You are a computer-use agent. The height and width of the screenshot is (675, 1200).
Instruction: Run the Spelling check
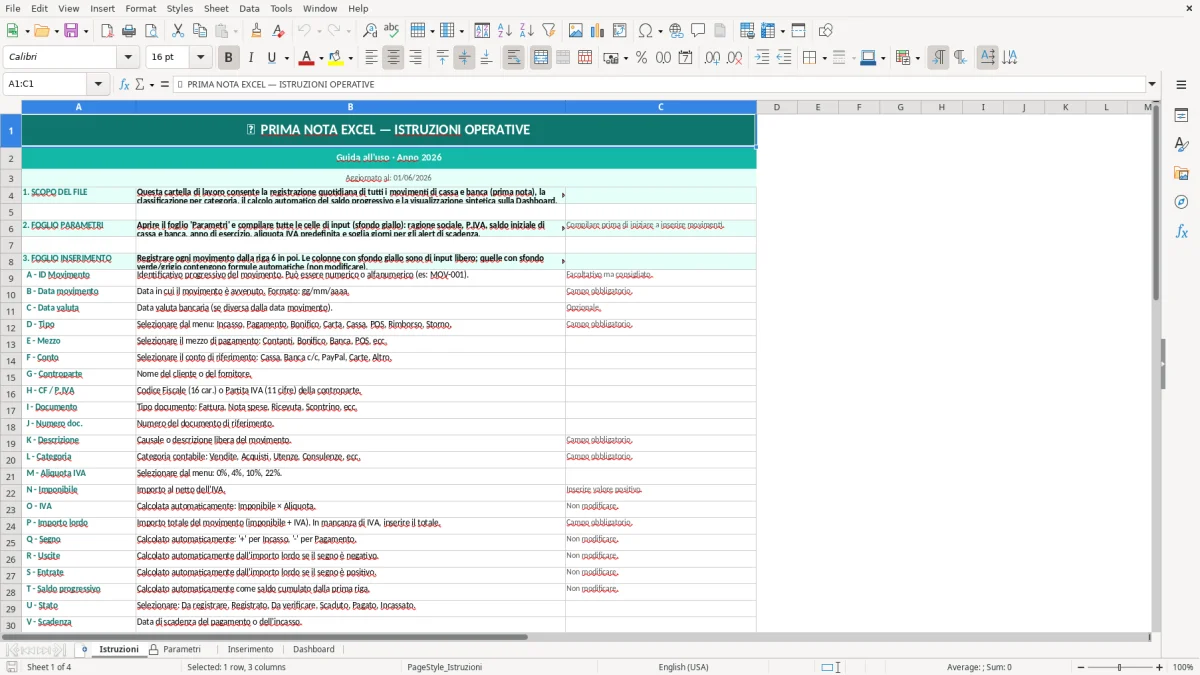click(392, 31)
